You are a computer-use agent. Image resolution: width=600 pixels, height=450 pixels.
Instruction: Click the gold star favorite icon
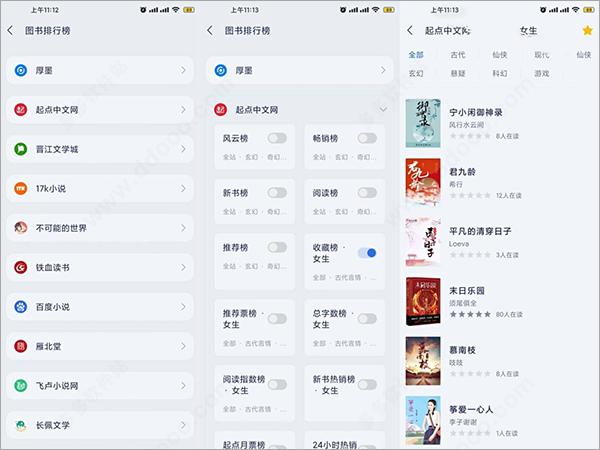[587, 31]
